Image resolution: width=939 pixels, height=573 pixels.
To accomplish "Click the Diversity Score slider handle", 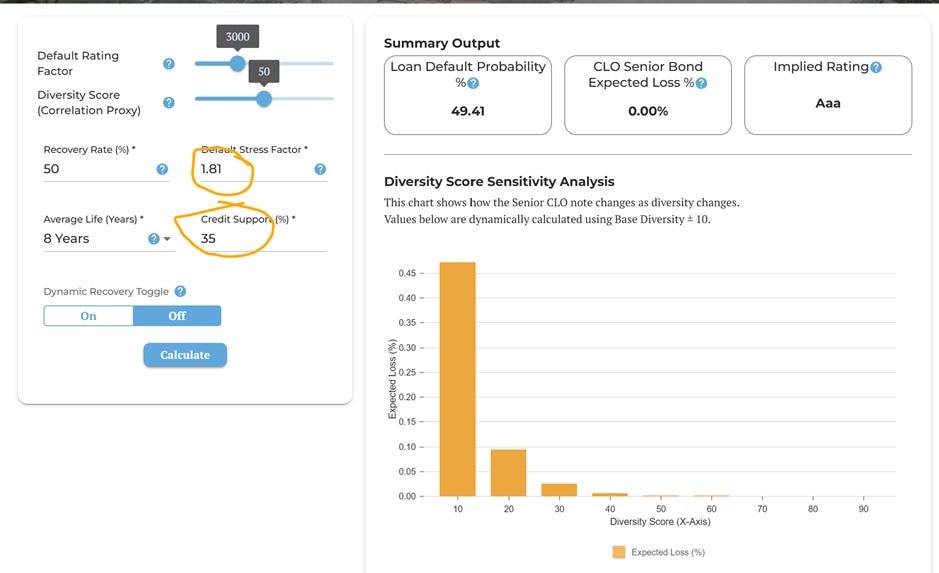I will pos(263,99).
